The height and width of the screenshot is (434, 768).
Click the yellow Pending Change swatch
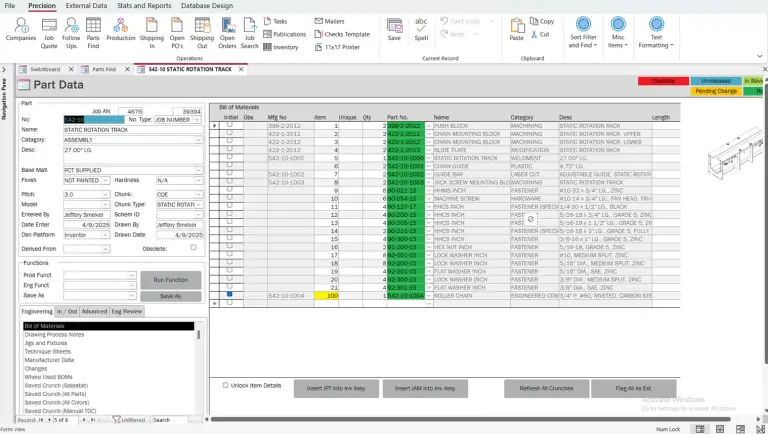[x=716, y=91]
